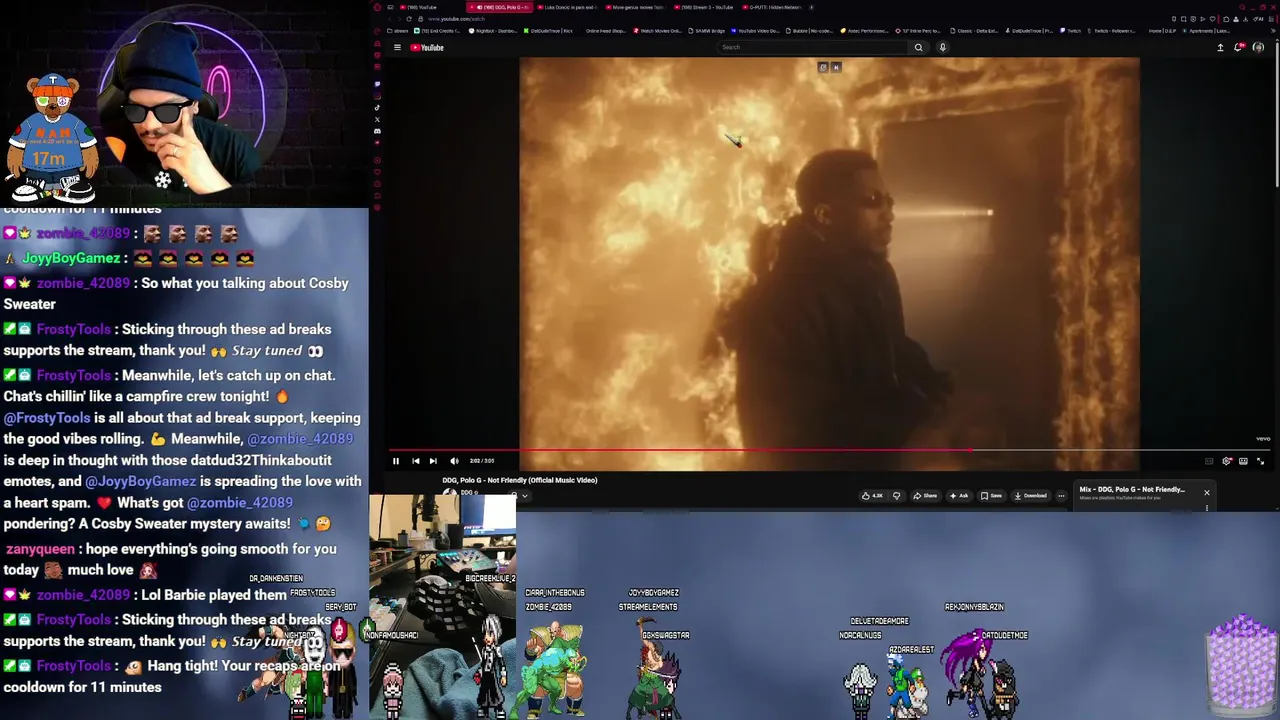The height and width of the screenshot is (720, 1280).
Task: Switch to first YouTube browser tab
Action: 422,7
